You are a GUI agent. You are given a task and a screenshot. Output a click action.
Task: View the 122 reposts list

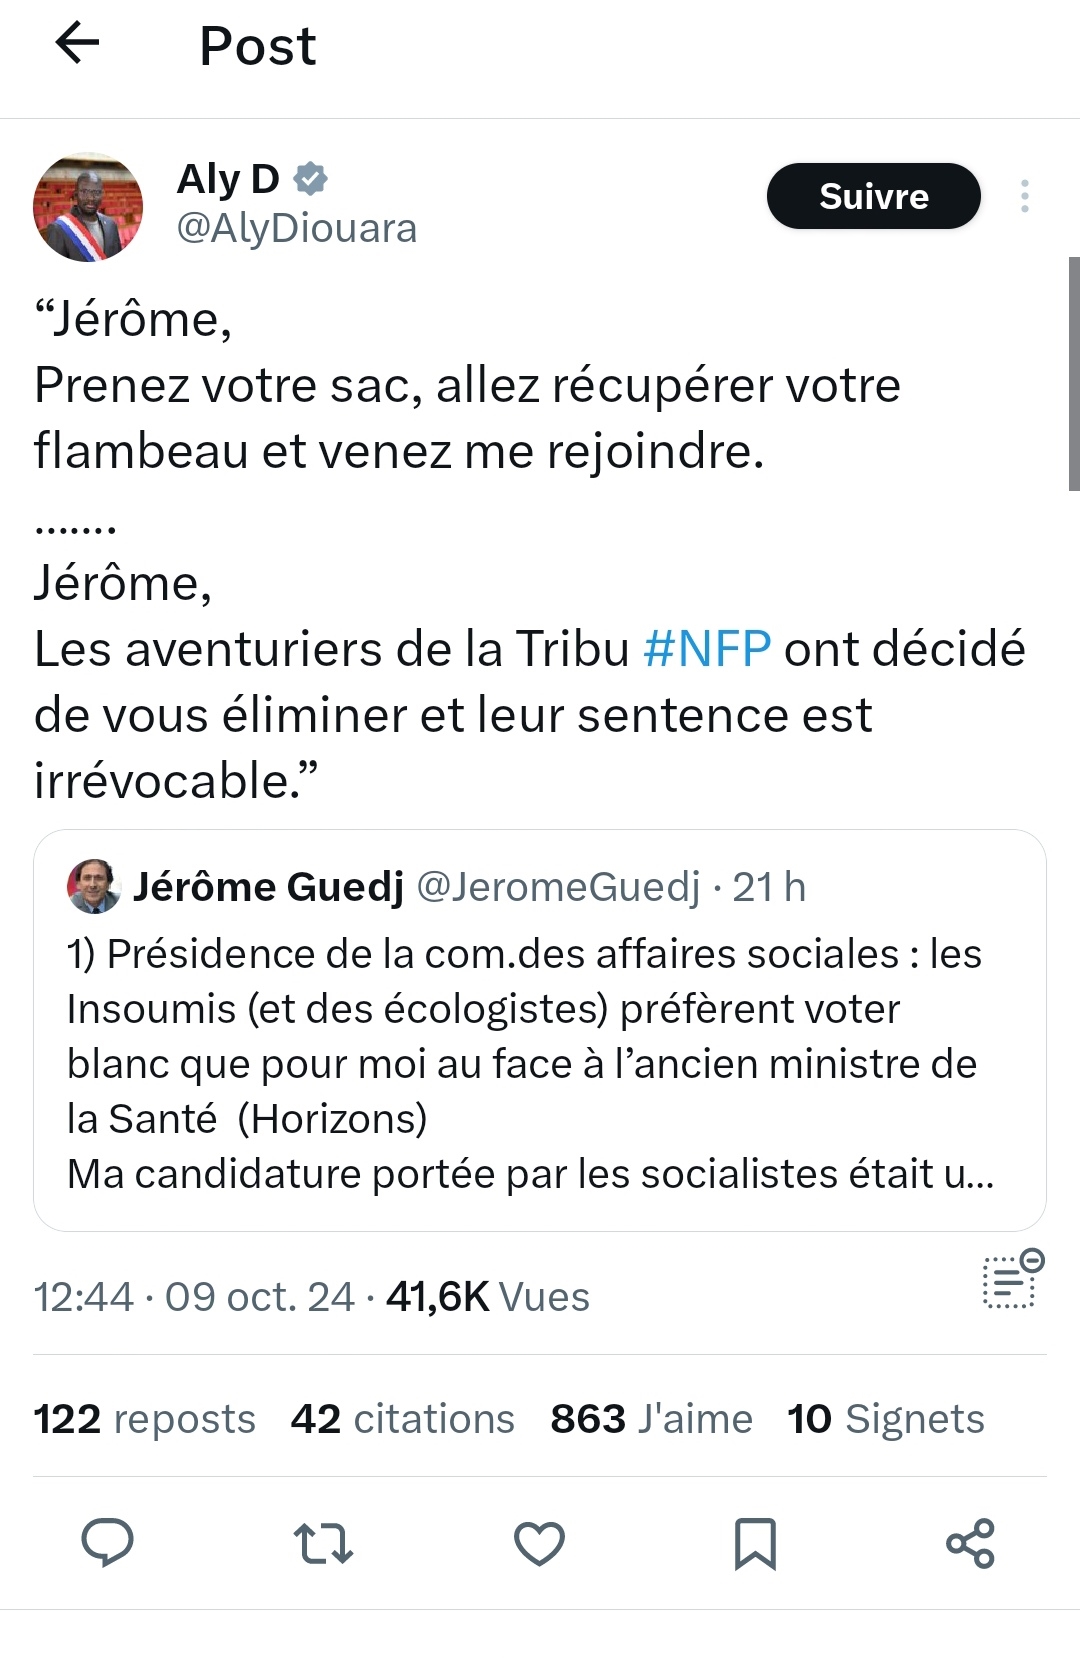144,1418
